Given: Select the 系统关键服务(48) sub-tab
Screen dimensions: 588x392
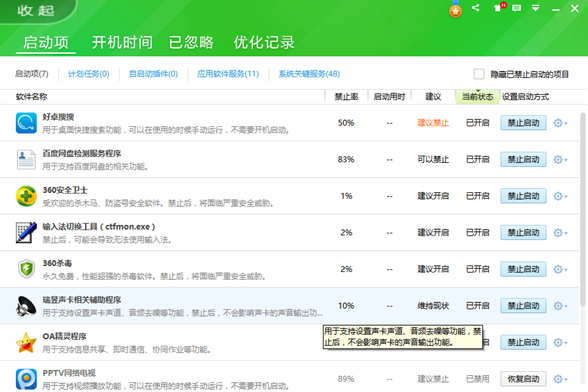Looking at the screenshot, I should (x=309, y=74).
